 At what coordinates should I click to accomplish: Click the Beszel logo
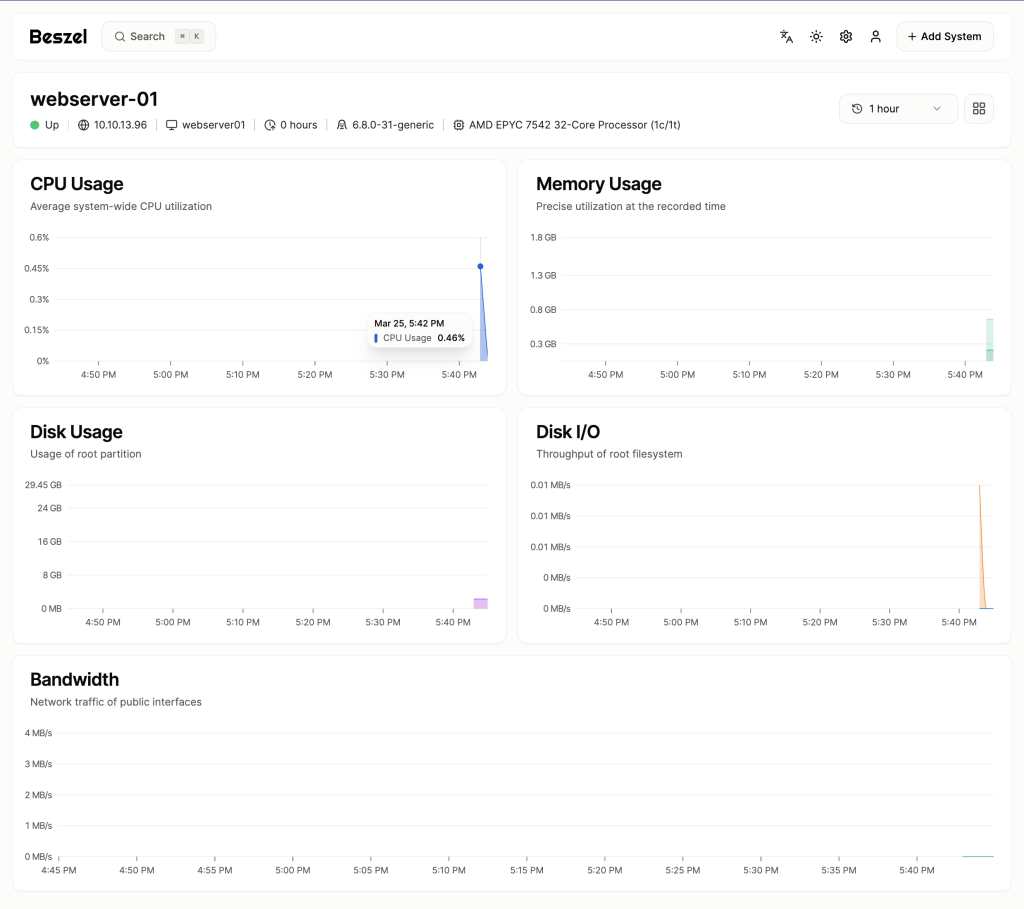click(58, 37)
